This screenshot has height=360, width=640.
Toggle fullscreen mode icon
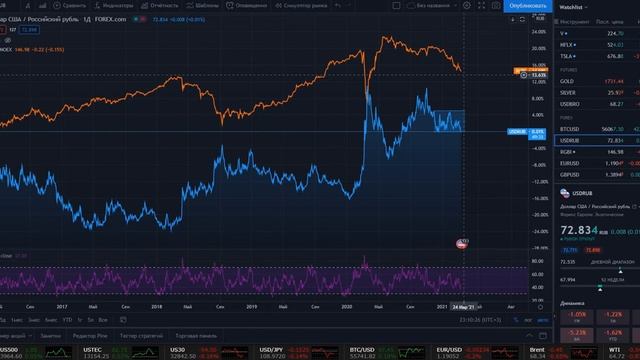point(481,6)
